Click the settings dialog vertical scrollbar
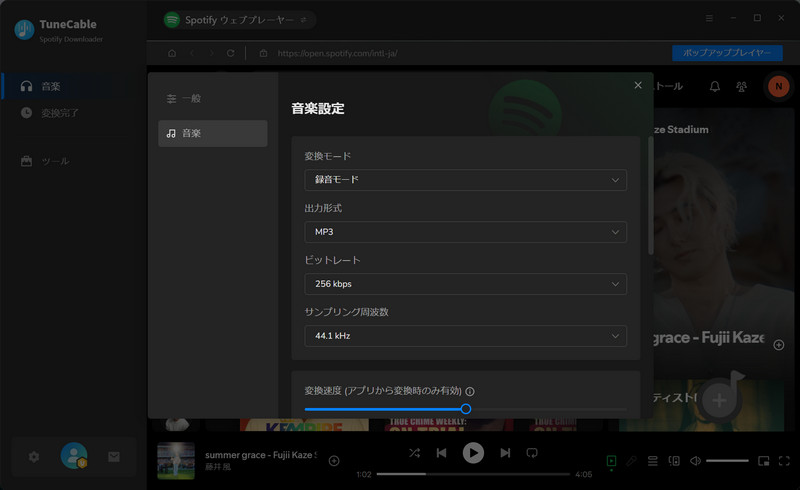The image size is (800, 490). click(x=651, y=195)
